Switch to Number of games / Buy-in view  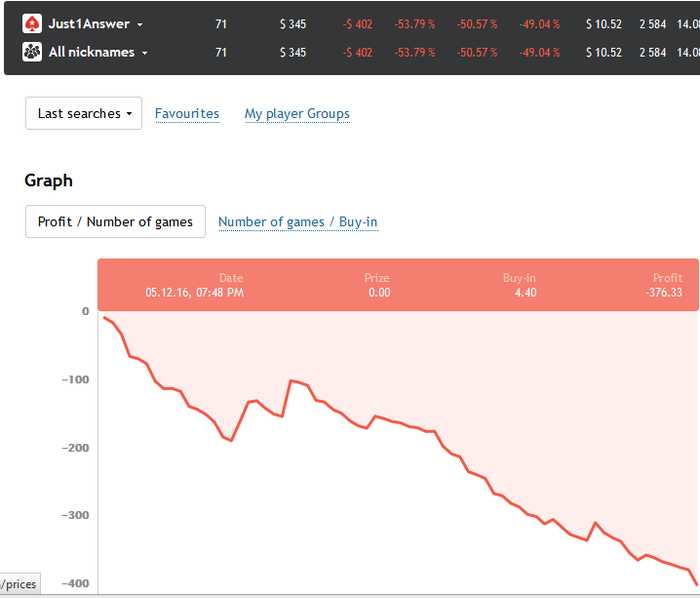[x=298, y=222]
